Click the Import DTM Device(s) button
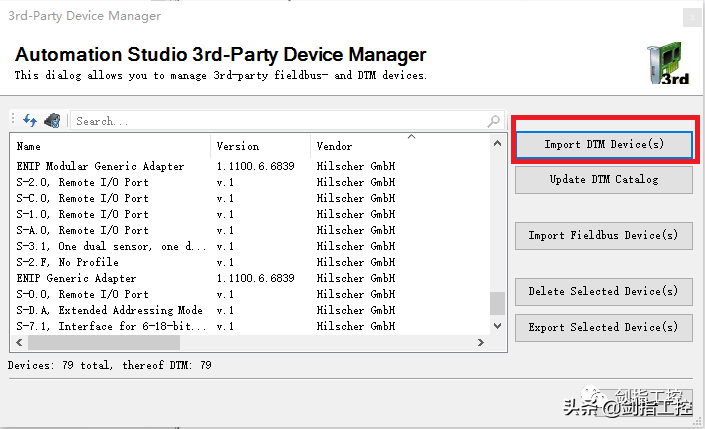The image size is (705, 429). (x=603, y=145)
